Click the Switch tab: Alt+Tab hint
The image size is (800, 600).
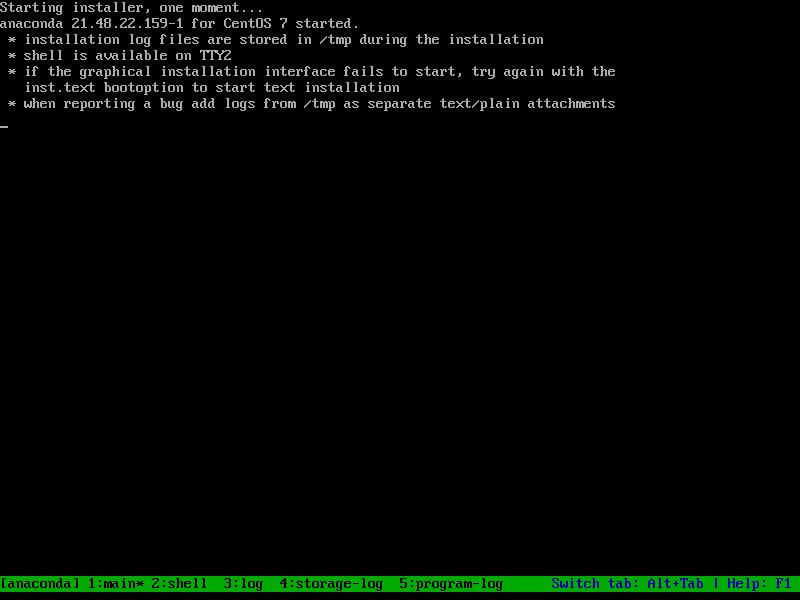[627, 583]
